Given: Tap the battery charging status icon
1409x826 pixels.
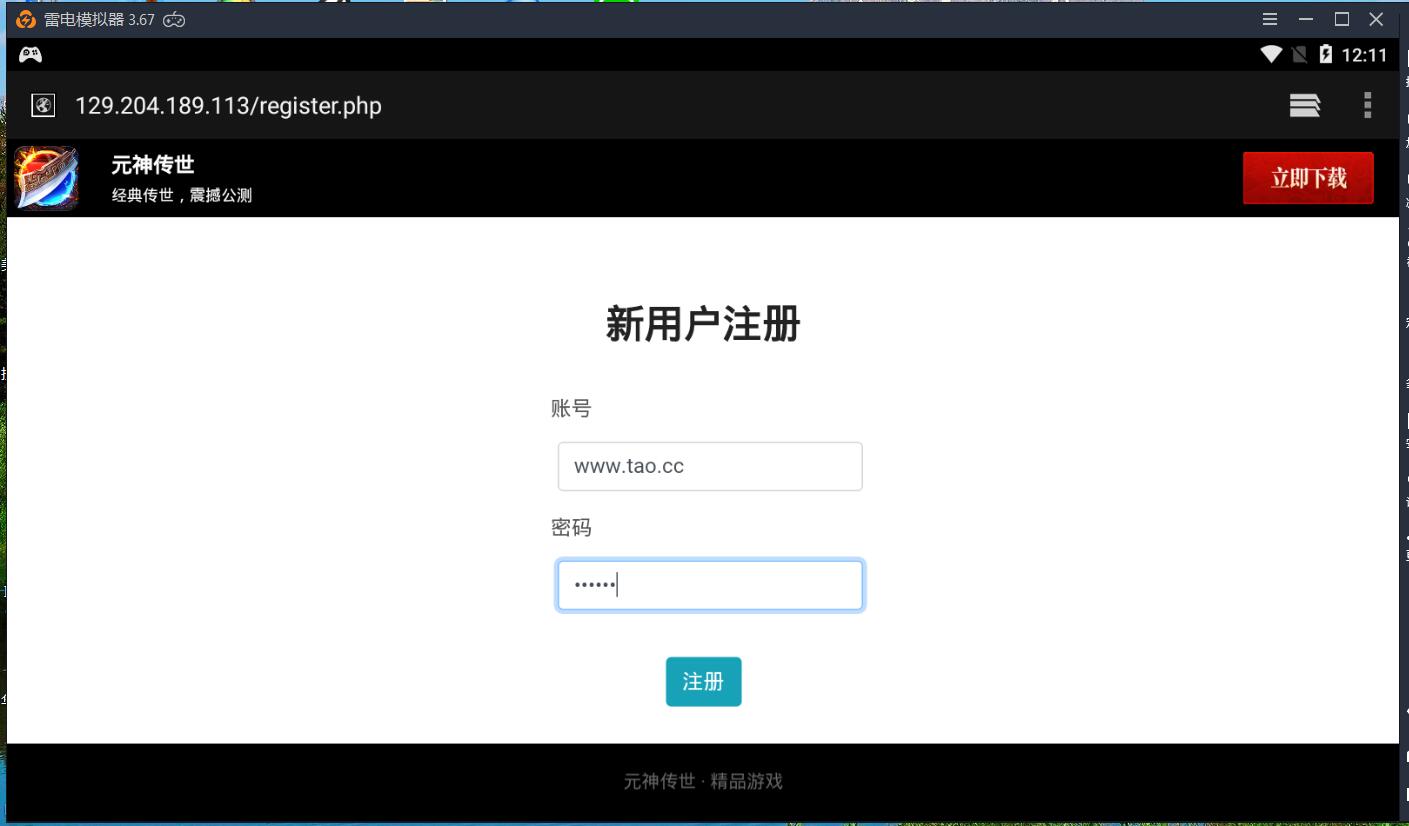Looking at the screenshot, I should (1326, 55).
